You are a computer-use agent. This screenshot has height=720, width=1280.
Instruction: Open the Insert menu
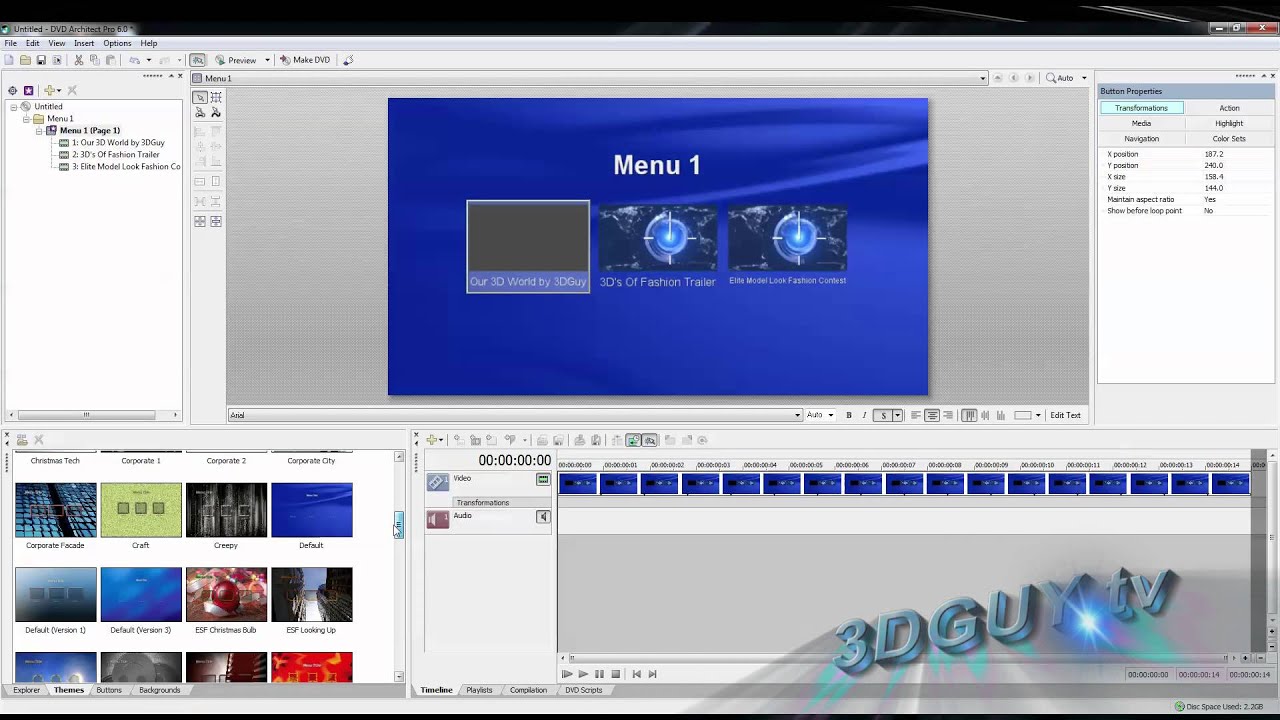(x=84, y=43)
